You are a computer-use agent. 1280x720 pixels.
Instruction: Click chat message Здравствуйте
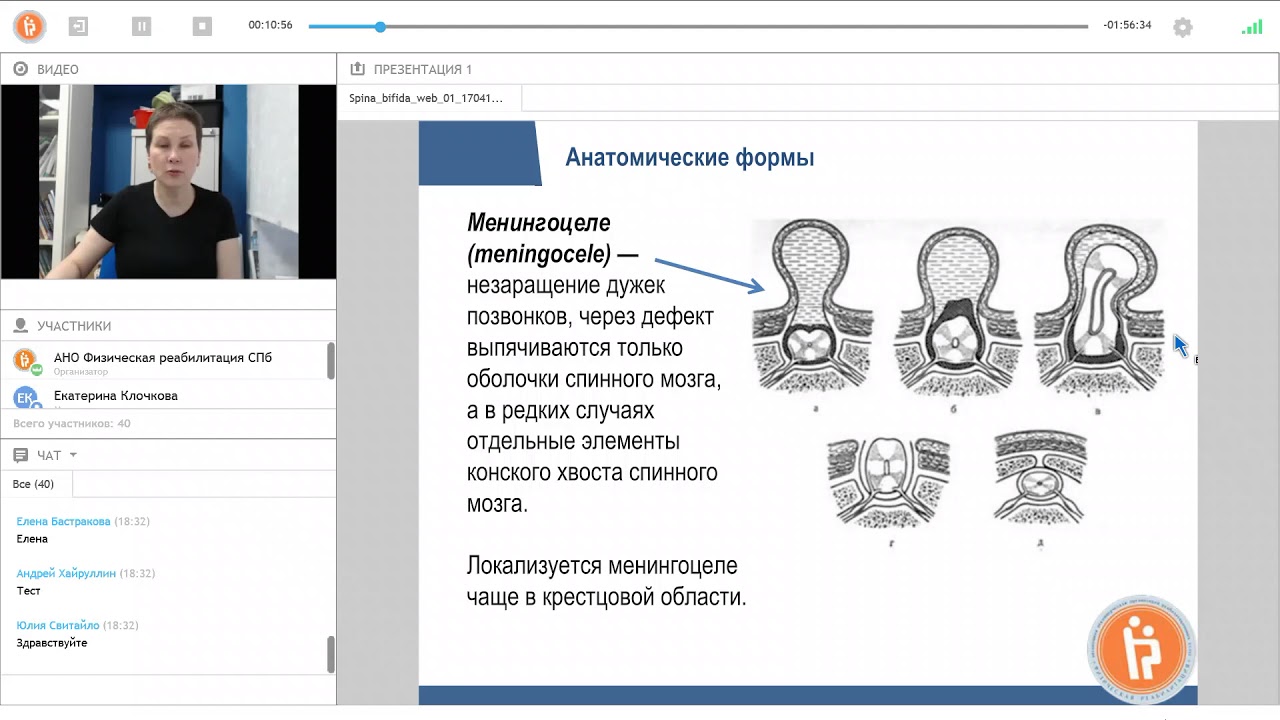pos(52,643)
